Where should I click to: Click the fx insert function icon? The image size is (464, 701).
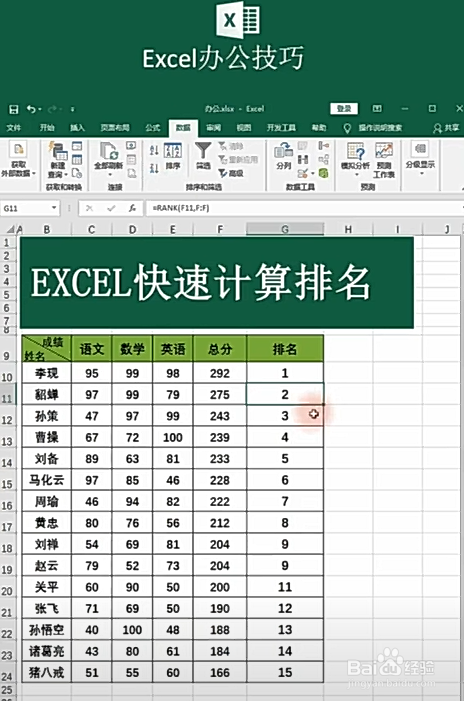click(132, 208)
